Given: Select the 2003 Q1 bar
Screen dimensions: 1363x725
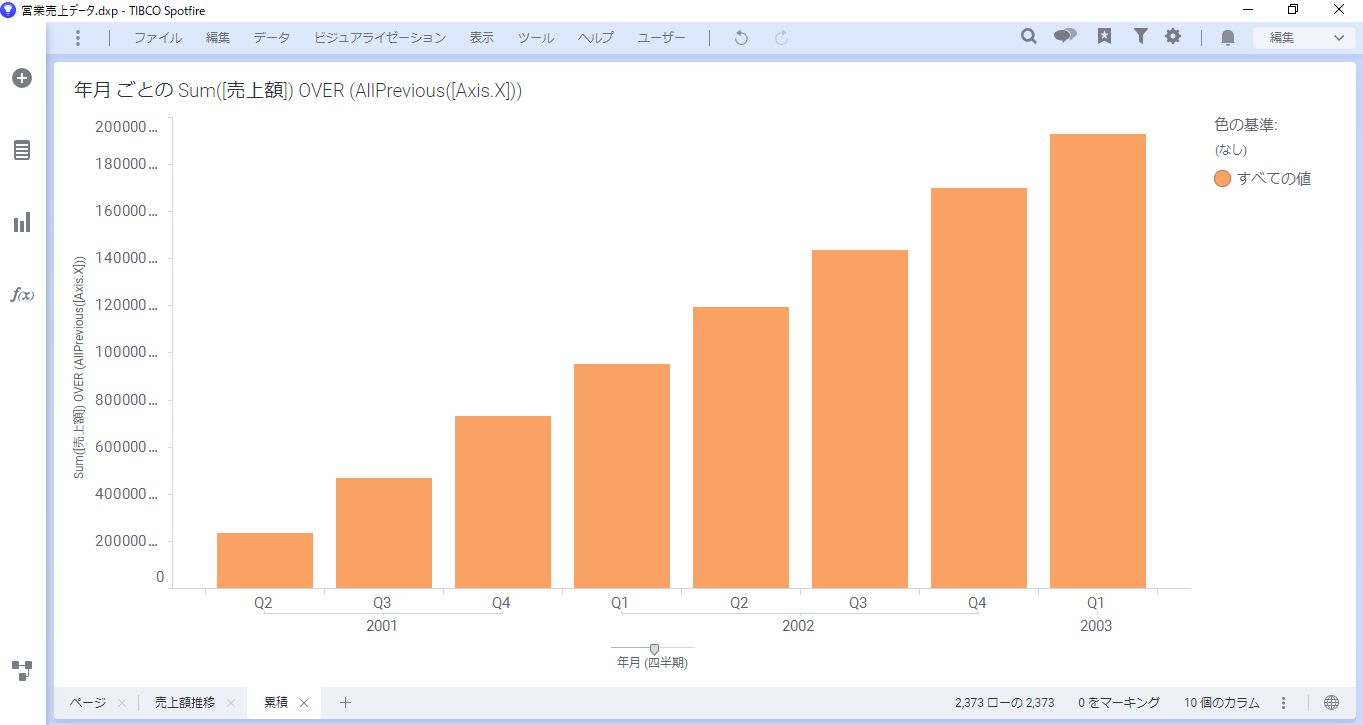Looking at the screenshot, I should tap(1098, 361).
